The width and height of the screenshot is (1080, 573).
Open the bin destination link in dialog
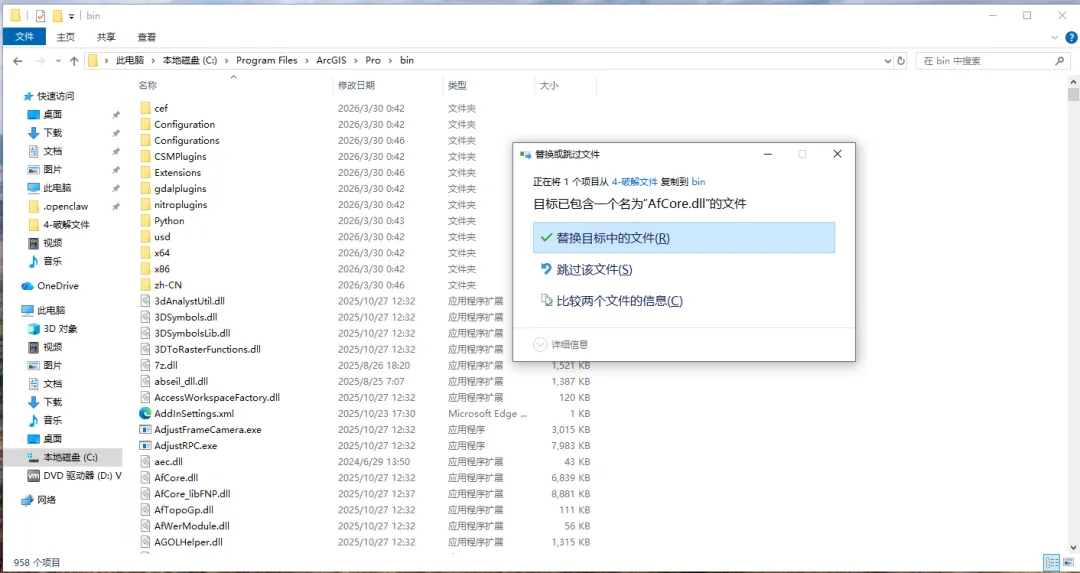pos(698,182)
